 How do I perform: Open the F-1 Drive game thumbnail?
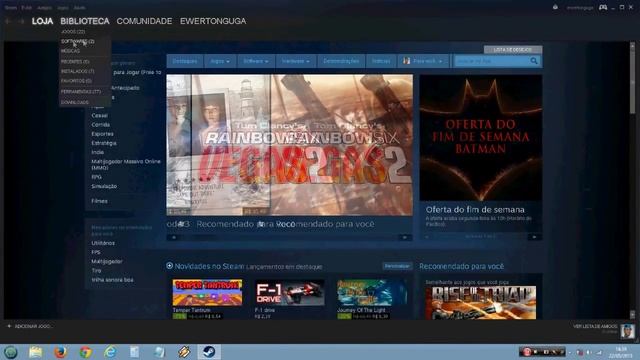pos(290,293)
